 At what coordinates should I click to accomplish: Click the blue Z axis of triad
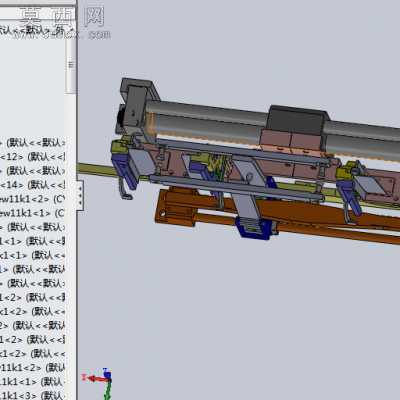point(107,374)
